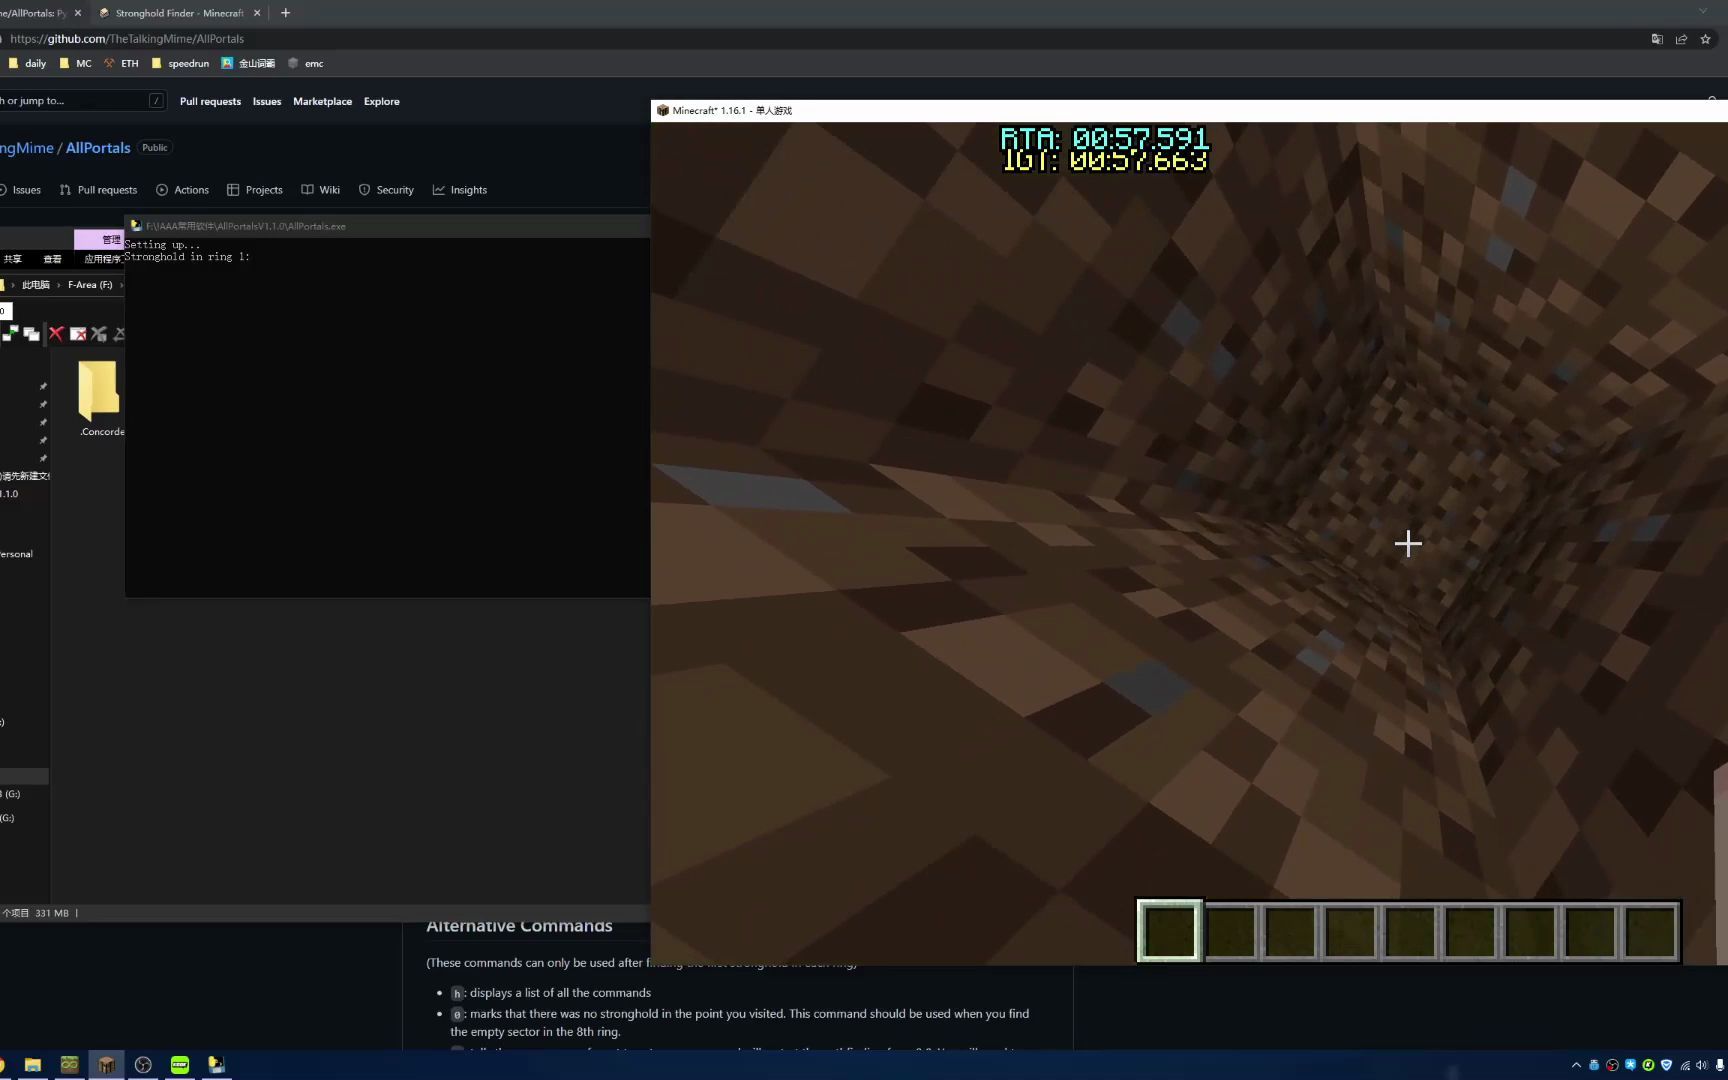Click the delete-with-window icon in Explorer toolbar
This screenshot has height=1080, width=1728.
click(78, 334)
